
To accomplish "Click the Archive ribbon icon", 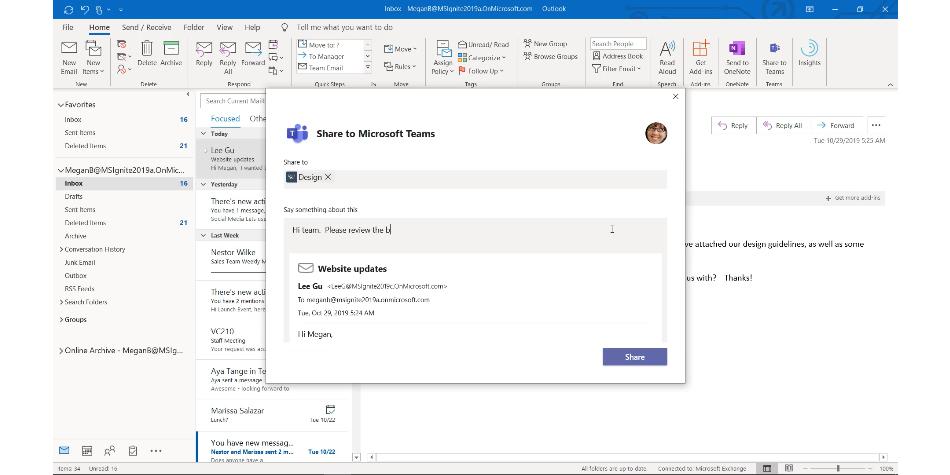I will 171,53.
